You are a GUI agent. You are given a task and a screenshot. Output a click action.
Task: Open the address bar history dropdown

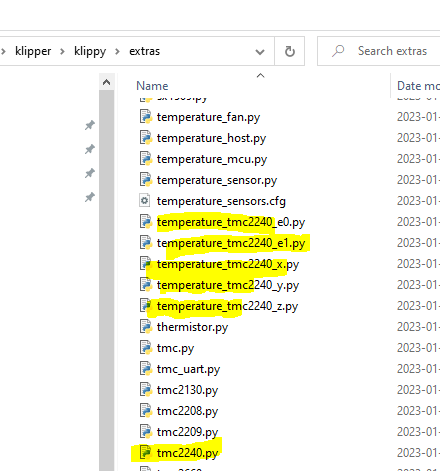(x=260, y=52)
